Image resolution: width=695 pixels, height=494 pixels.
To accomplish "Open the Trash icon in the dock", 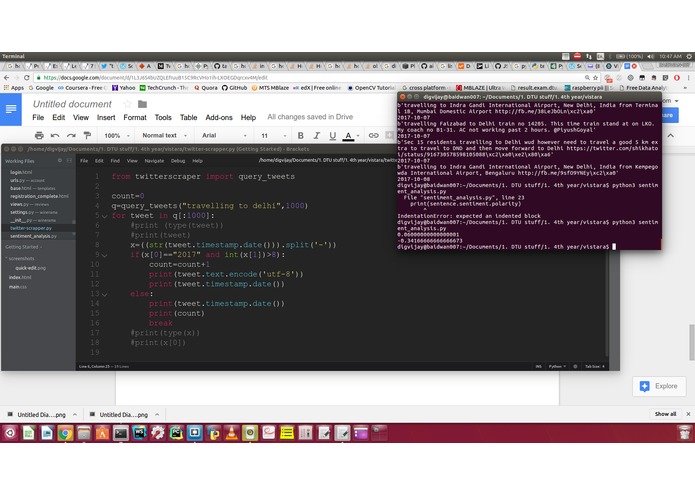I will pos(684,433).
